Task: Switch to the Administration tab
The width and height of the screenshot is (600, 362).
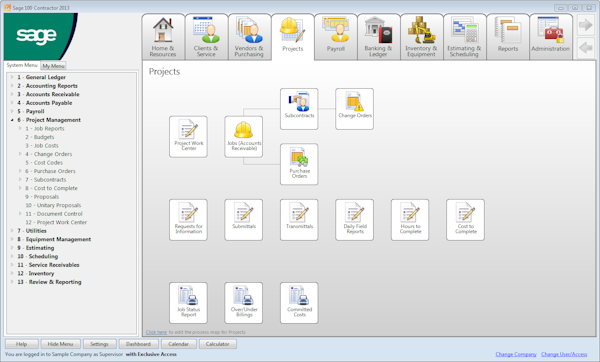Action: click(x=551, y=37)
